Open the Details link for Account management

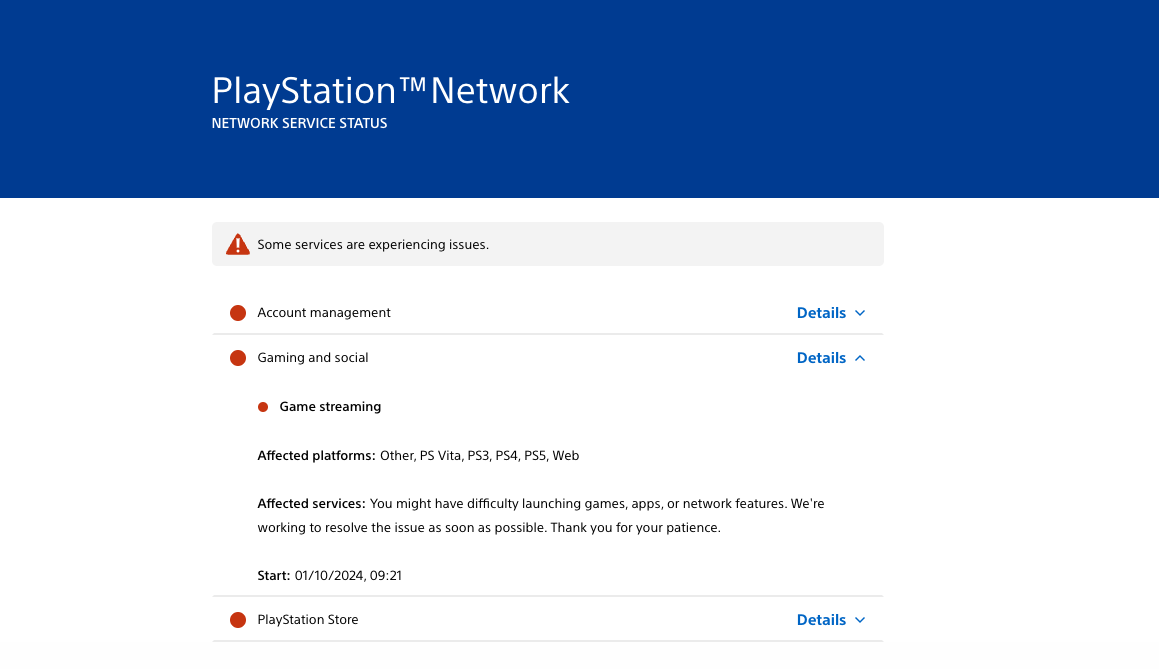(821, 313)
